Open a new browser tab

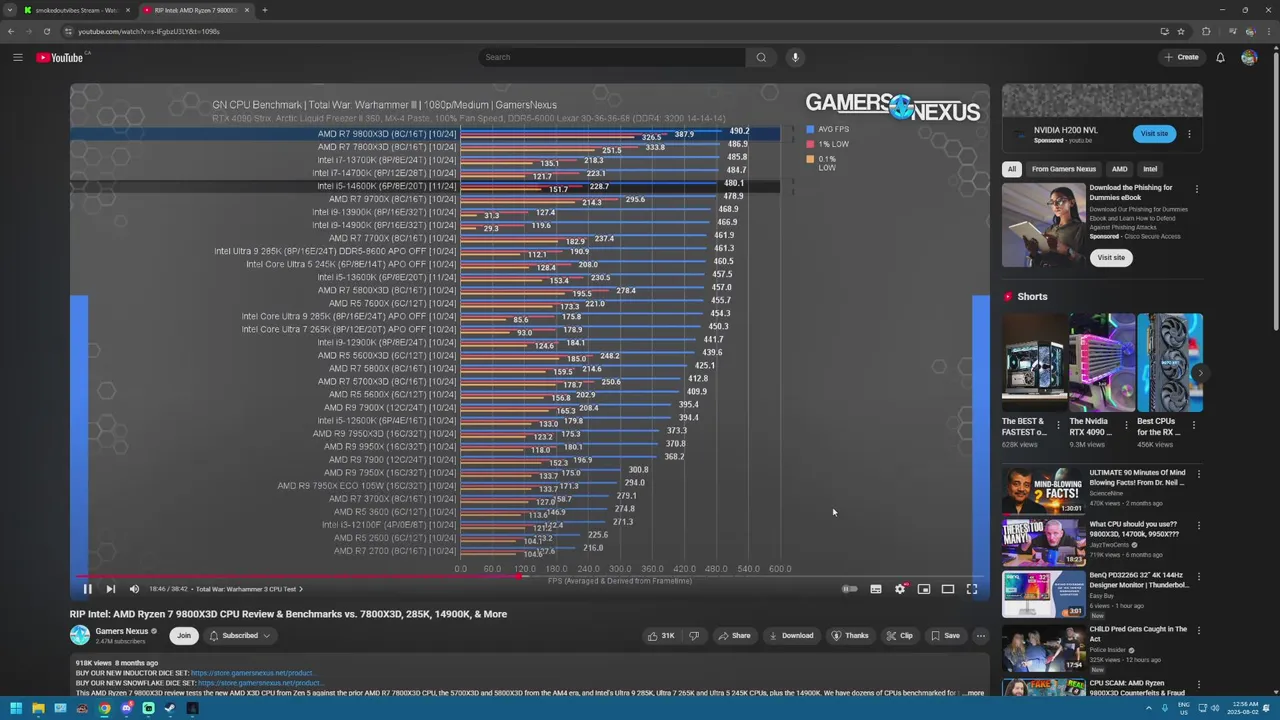[x=264, y=10]
